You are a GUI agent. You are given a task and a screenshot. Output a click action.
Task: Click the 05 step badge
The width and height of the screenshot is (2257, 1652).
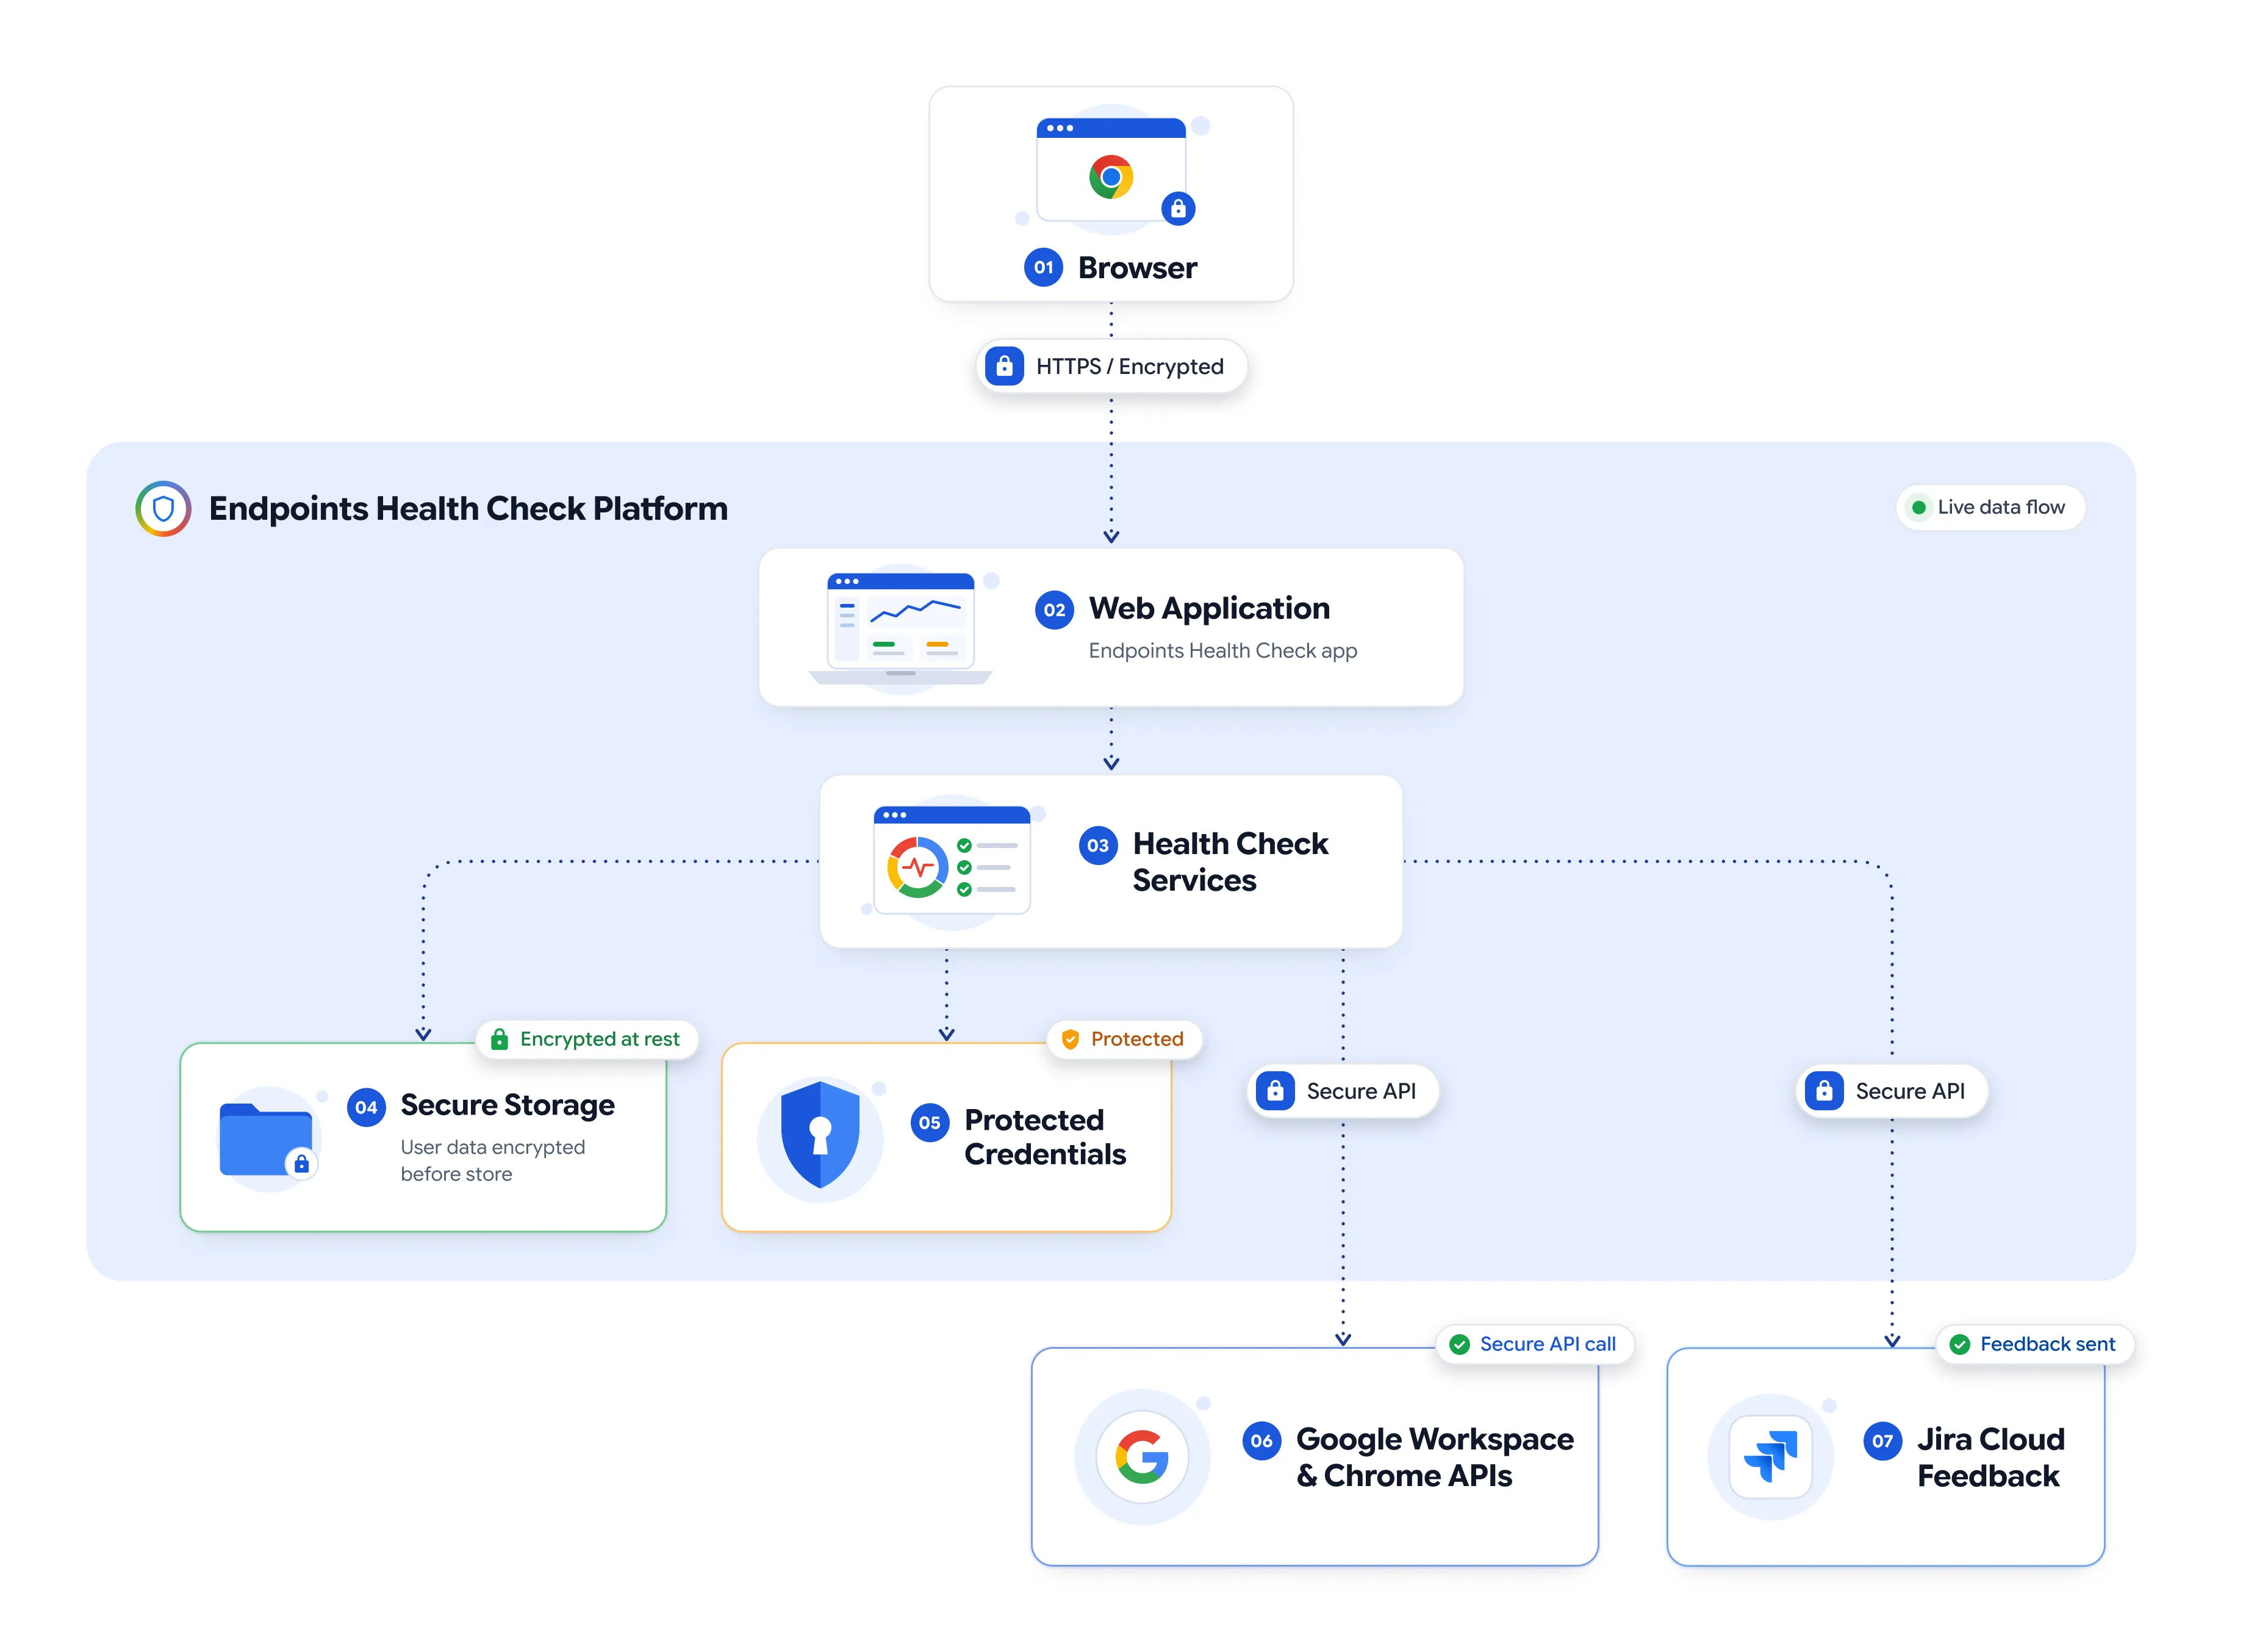(x=929, y=1123)
